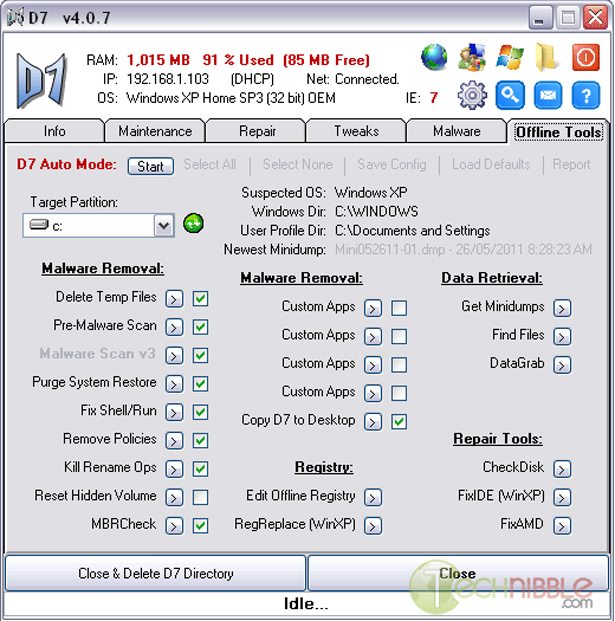The width and height of the screenshot is (615, 621).
Task: Open the Target Partition drive dropdown
Action: pos(164,226)
